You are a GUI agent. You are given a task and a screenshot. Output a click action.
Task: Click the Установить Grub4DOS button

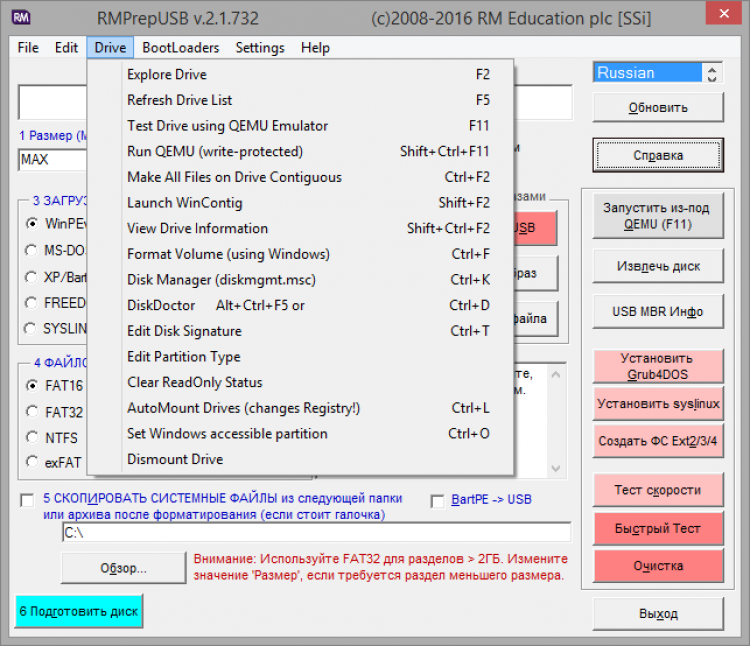[x=658, y=366]
